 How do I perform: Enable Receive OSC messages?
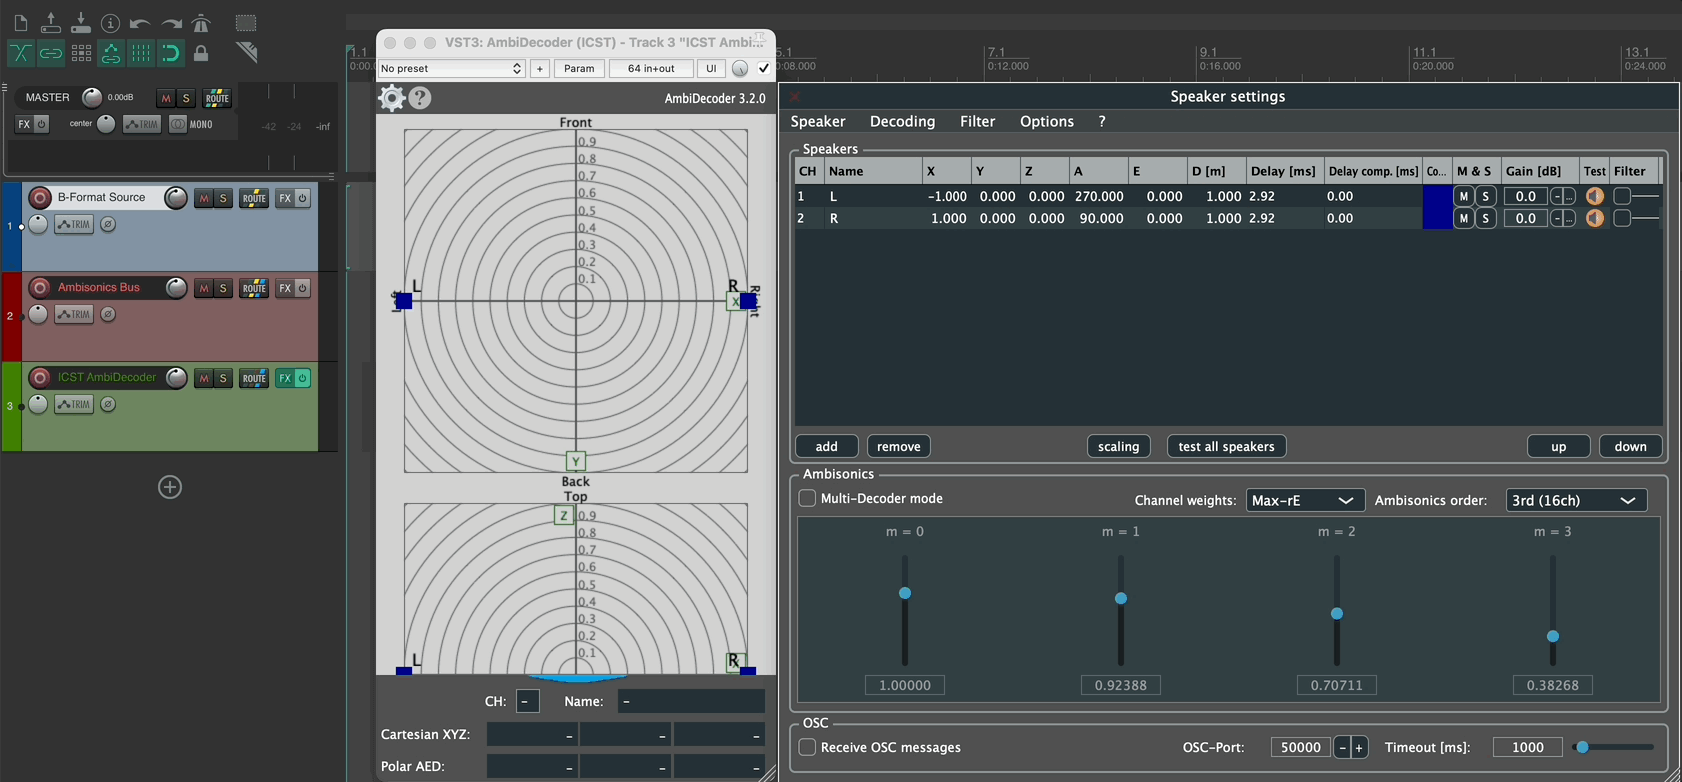[x=807, y=747]
